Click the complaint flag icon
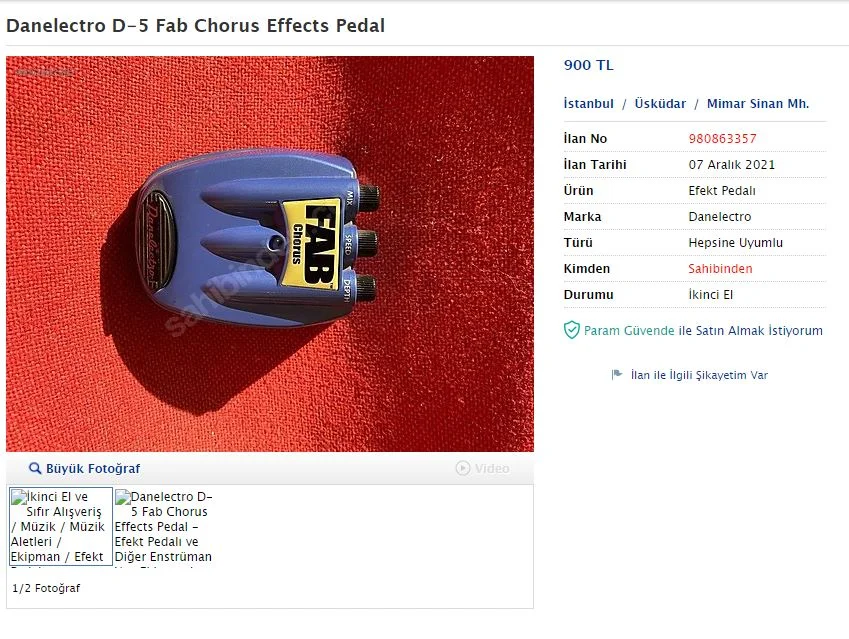The width and height of the screenshot is (849, 639). click(x=617, y=375)
